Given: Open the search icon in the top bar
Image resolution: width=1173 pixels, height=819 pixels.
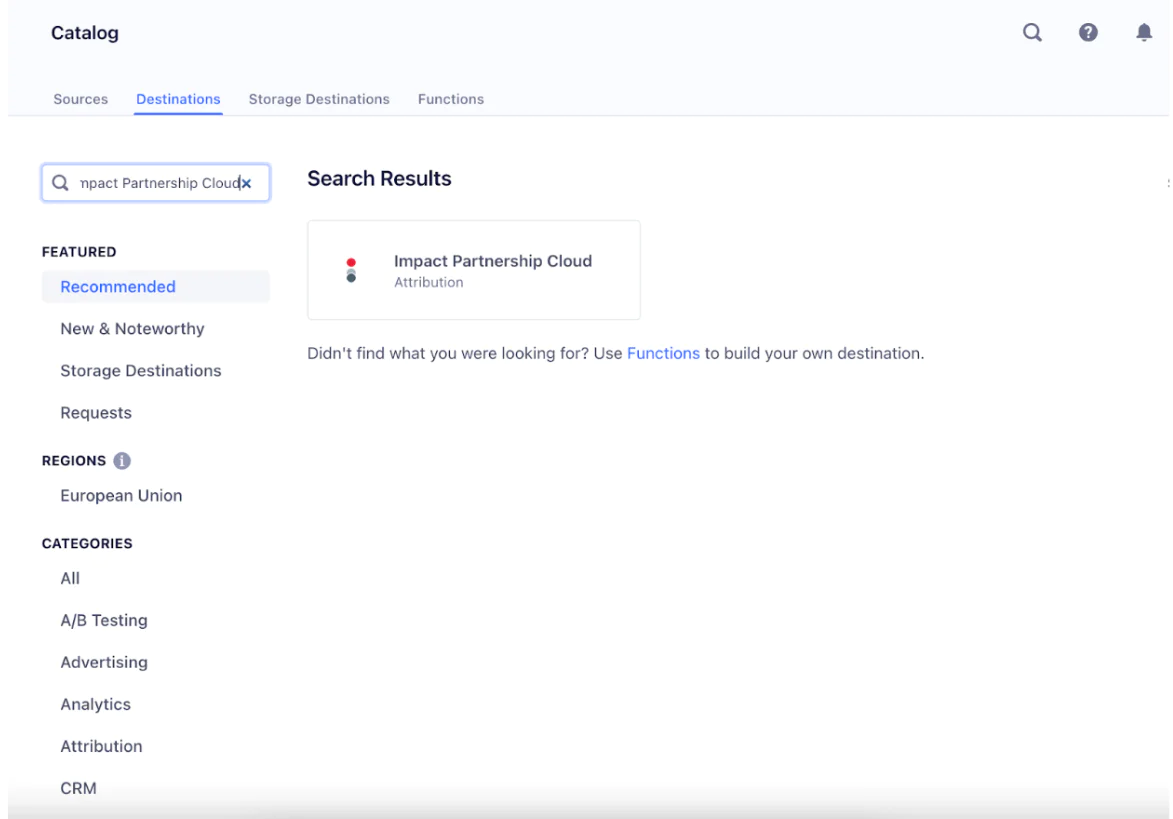Looking at the screenshot, I should 1031,32.
